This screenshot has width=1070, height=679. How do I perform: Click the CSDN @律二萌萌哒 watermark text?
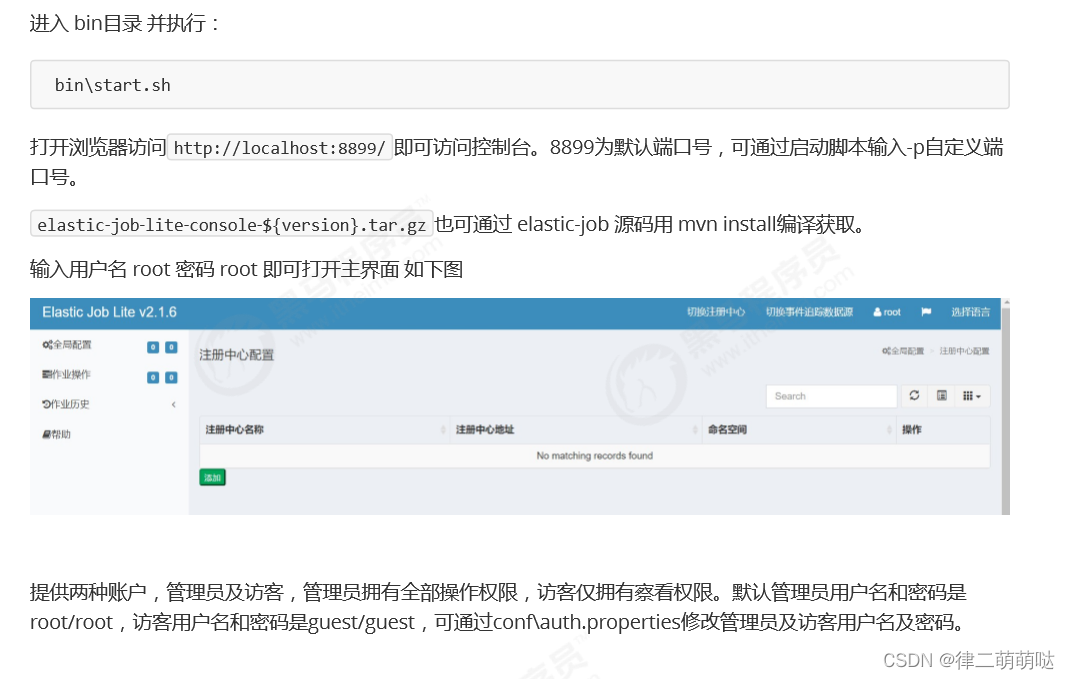pos(968,660)
